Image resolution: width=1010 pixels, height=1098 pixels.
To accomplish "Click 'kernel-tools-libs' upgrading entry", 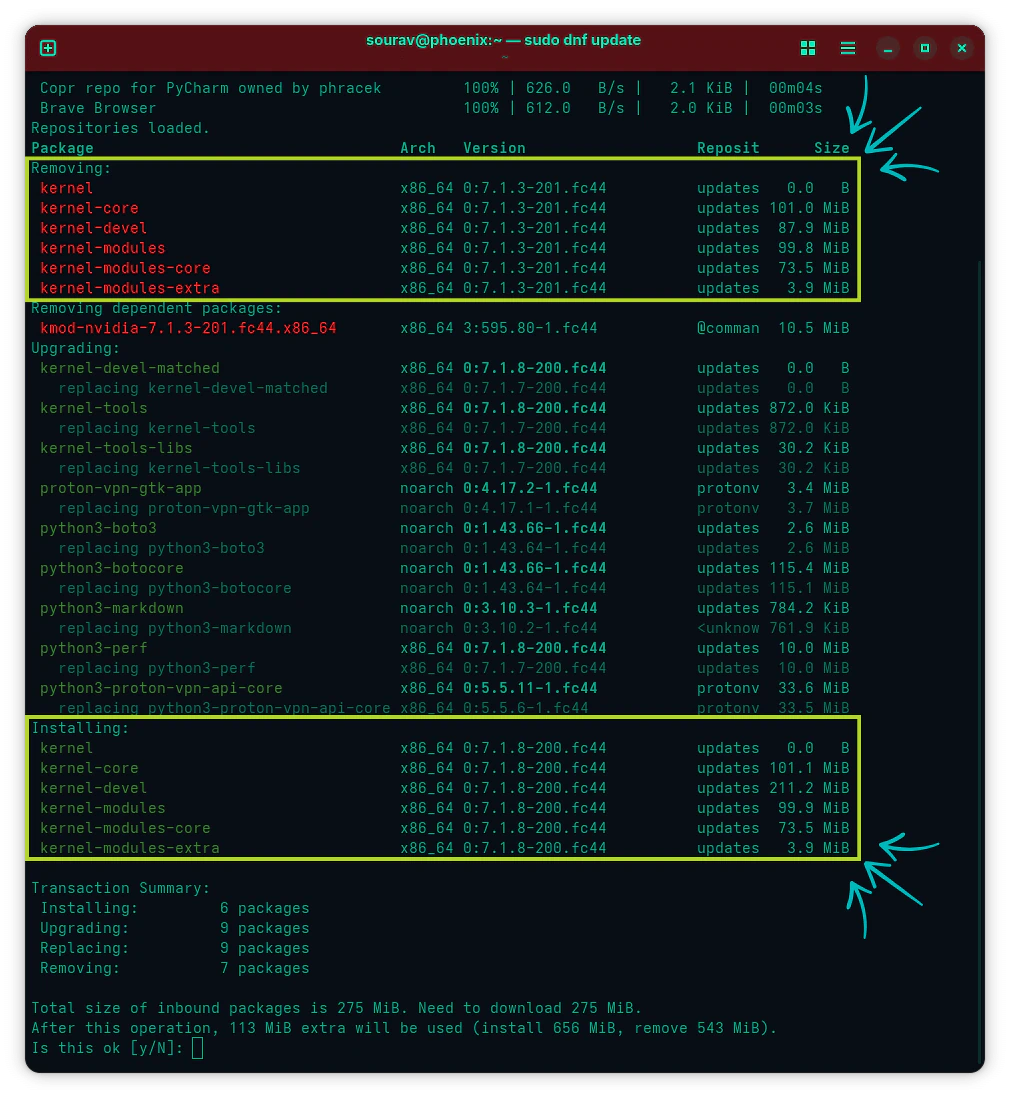I will (x=116, y=448).
